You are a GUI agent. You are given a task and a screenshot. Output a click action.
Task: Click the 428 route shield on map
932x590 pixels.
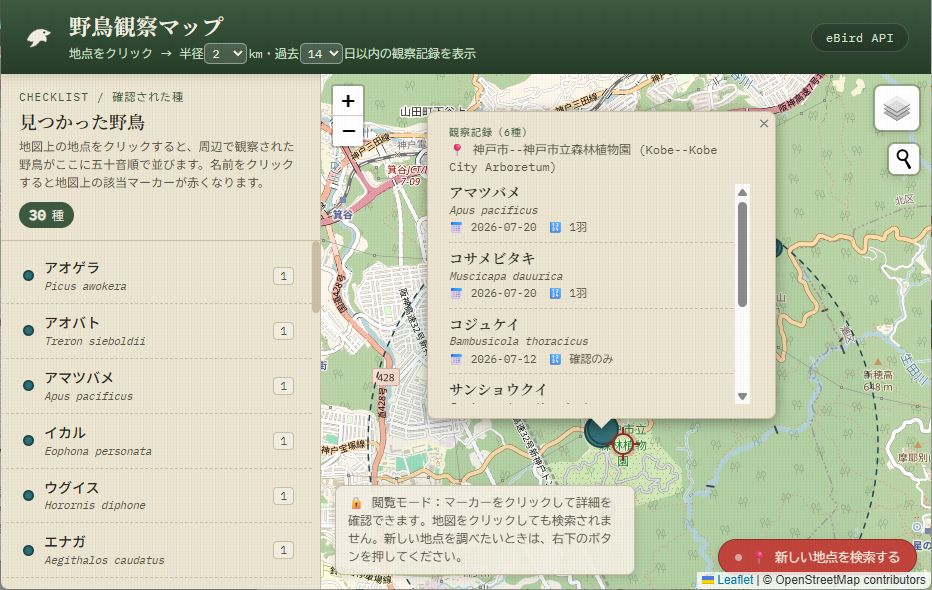point(386,377)
